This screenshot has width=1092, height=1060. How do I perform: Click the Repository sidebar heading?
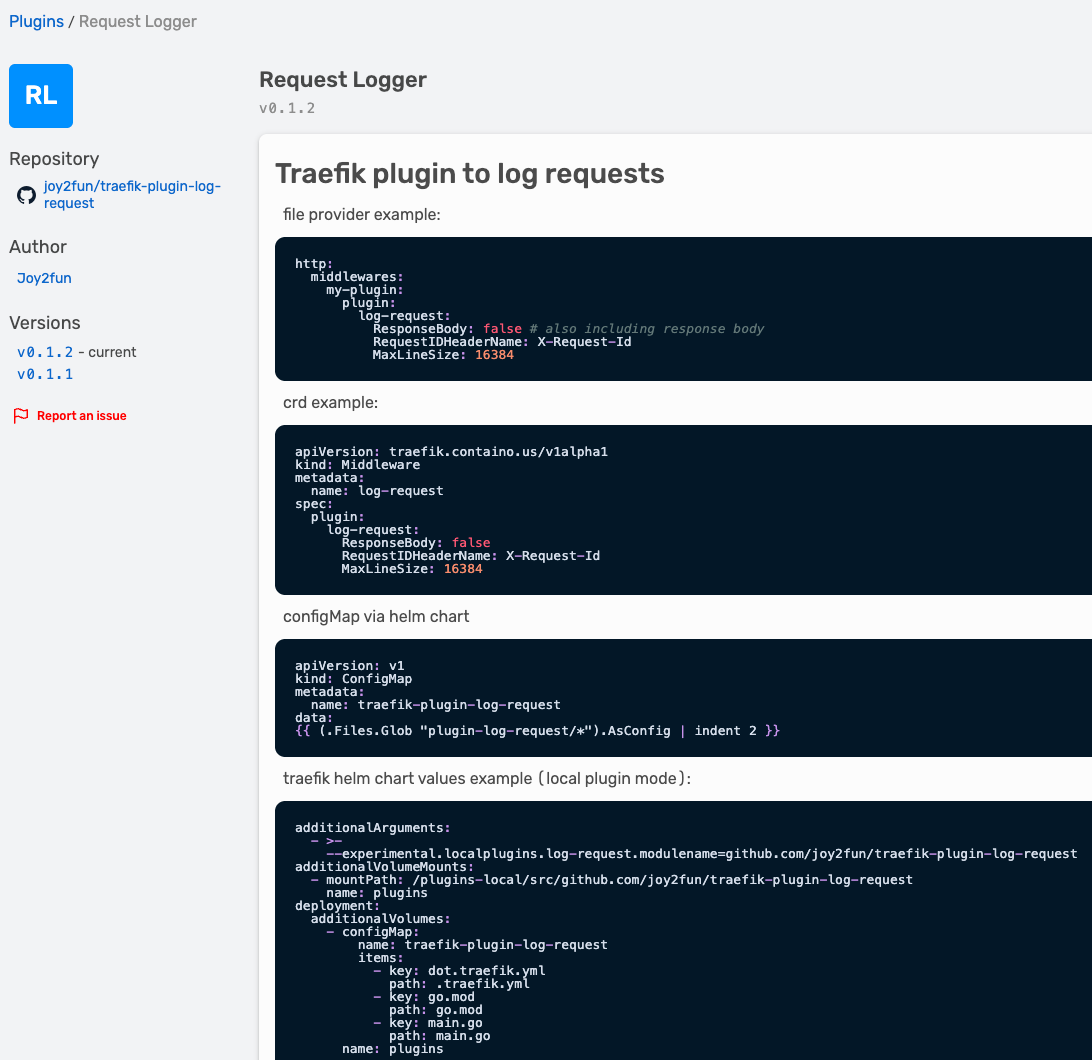pyautogui.click(x=54, y=159)
